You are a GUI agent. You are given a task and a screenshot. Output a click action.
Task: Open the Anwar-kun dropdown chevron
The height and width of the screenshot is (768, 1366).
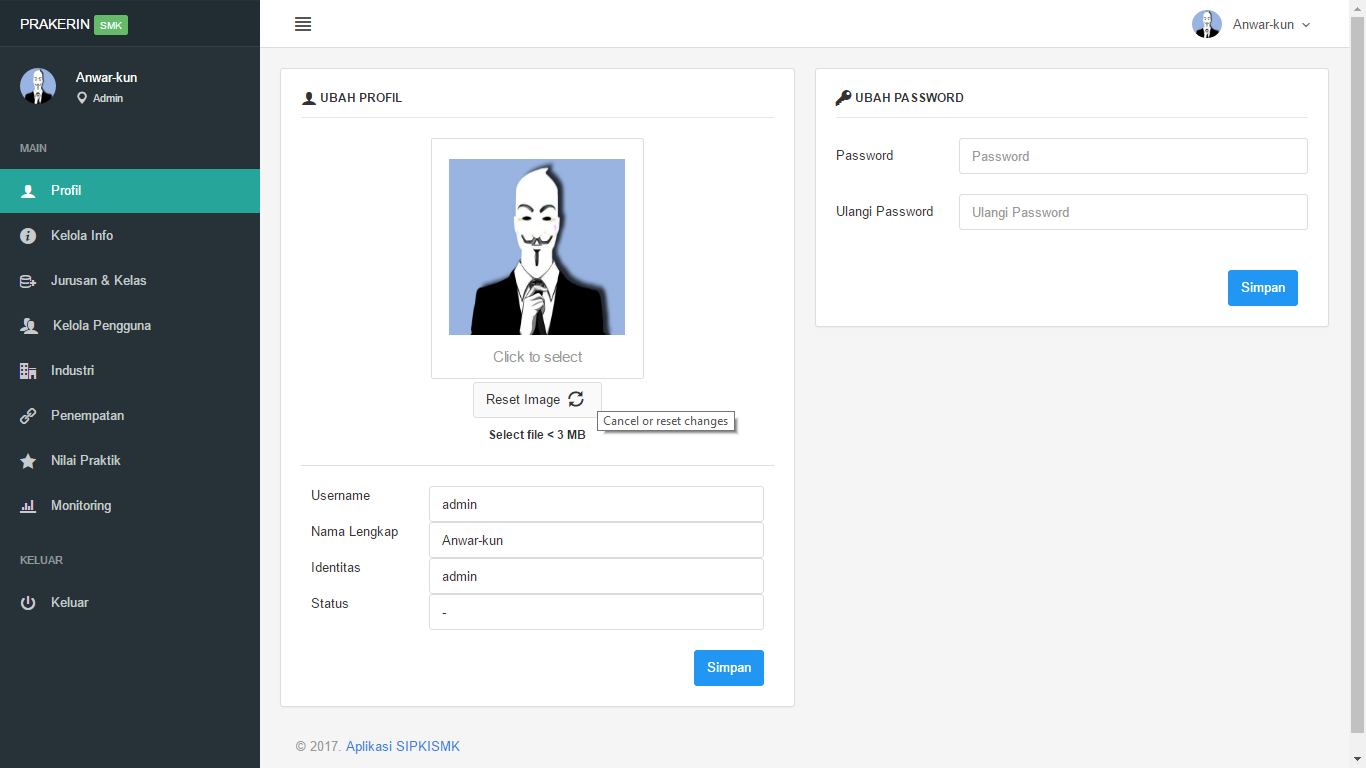coord(1306,25)
